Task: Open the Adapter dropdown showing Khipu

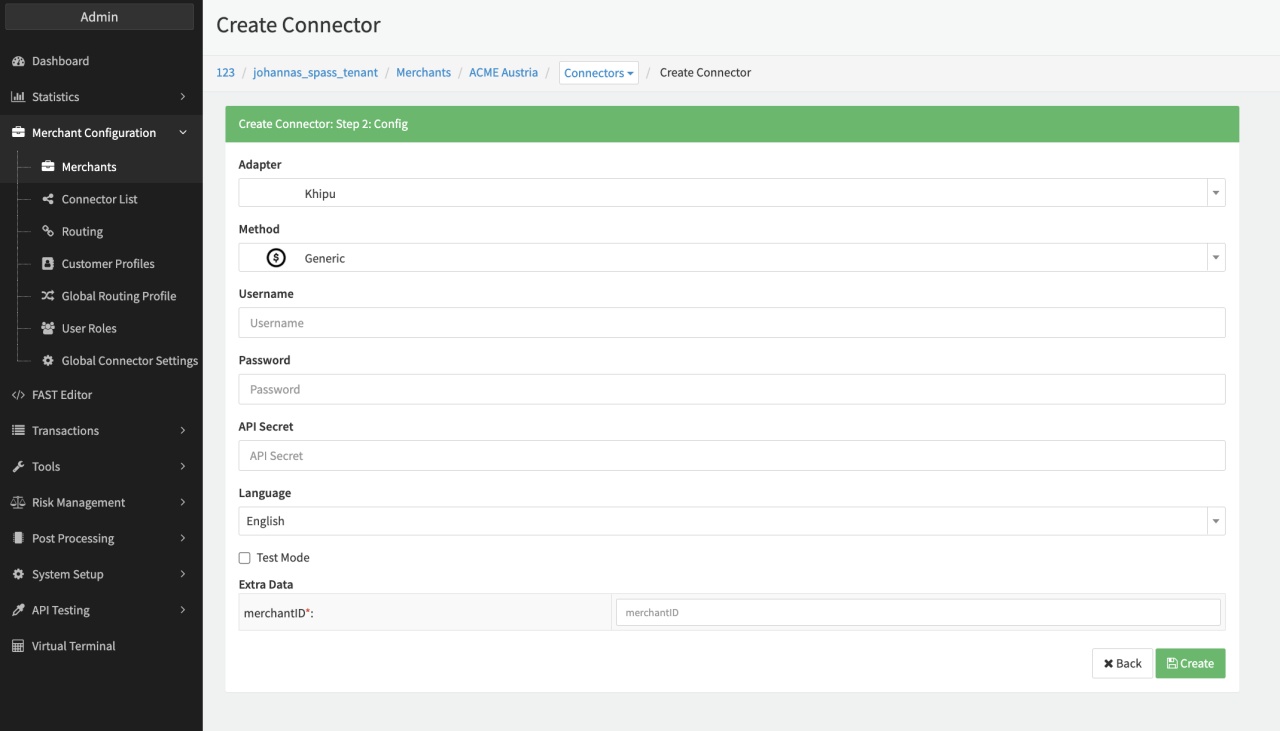Action: click(731, 193)
